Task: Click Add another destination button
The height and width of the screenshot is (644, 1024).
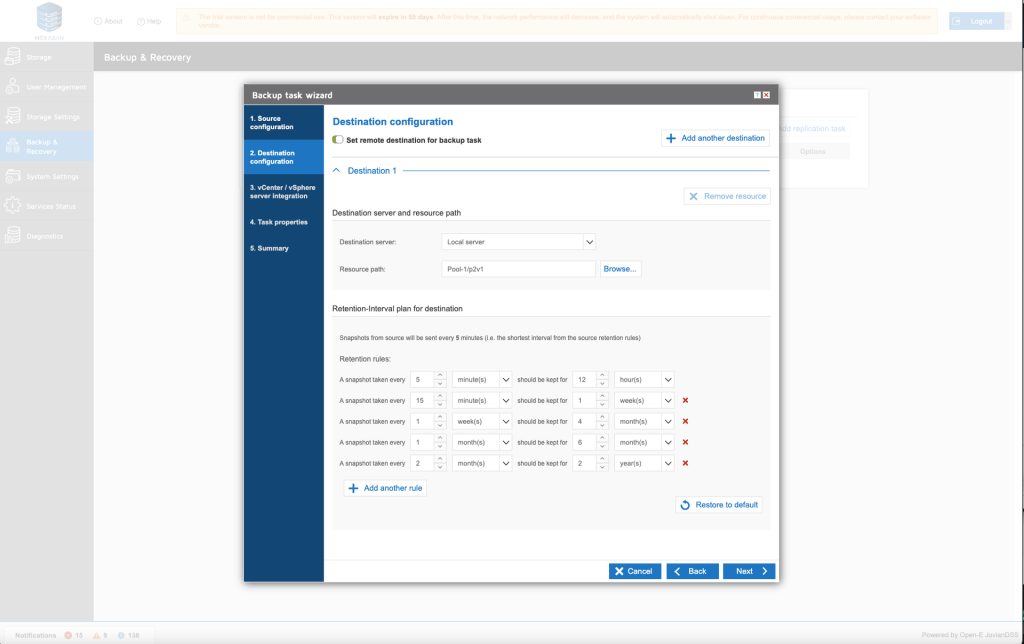Action: 715,138
